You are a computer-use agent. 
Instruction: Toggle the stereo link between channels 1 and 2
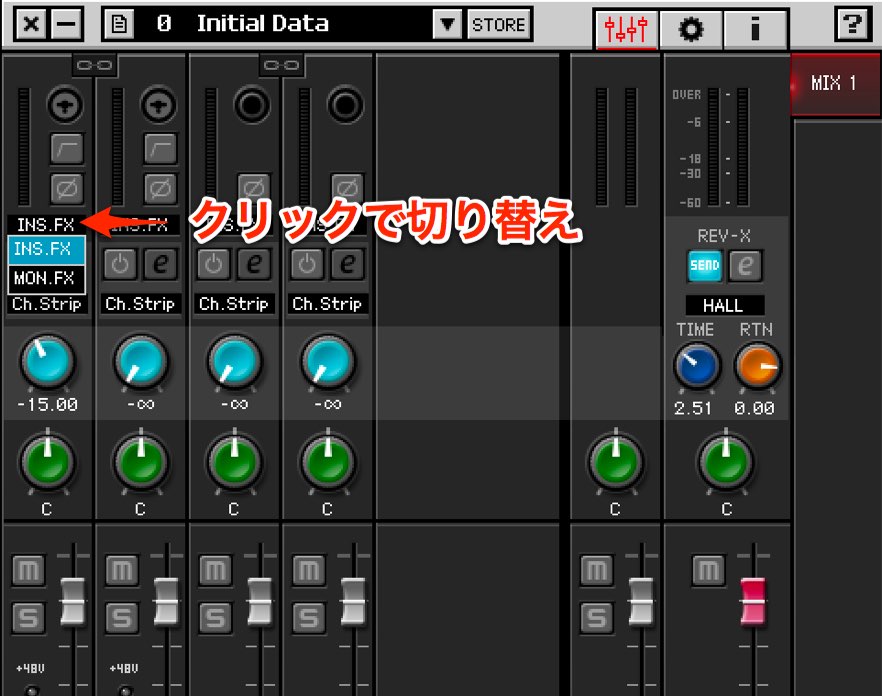[x=94, y=65]
